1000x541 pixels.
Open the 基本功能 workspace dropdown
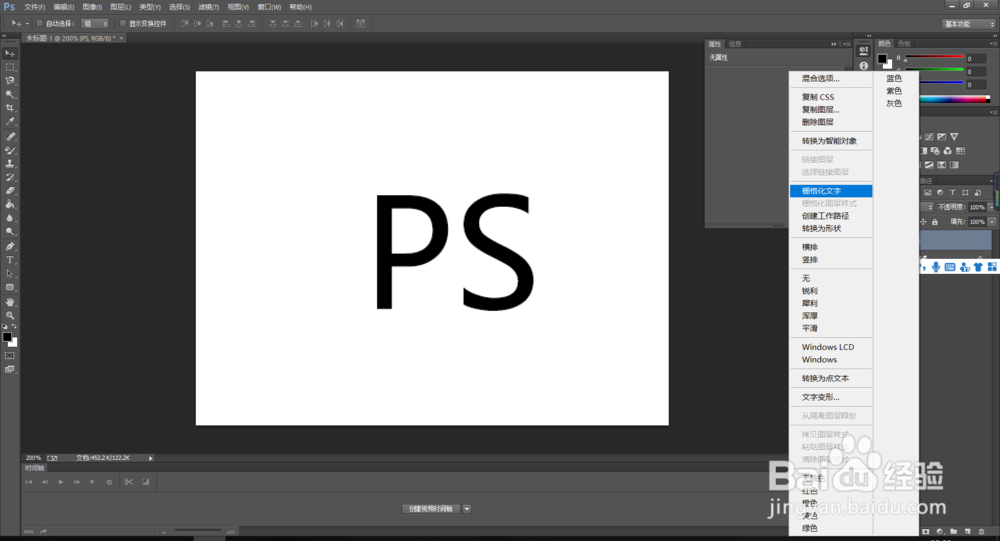point(969,24)
